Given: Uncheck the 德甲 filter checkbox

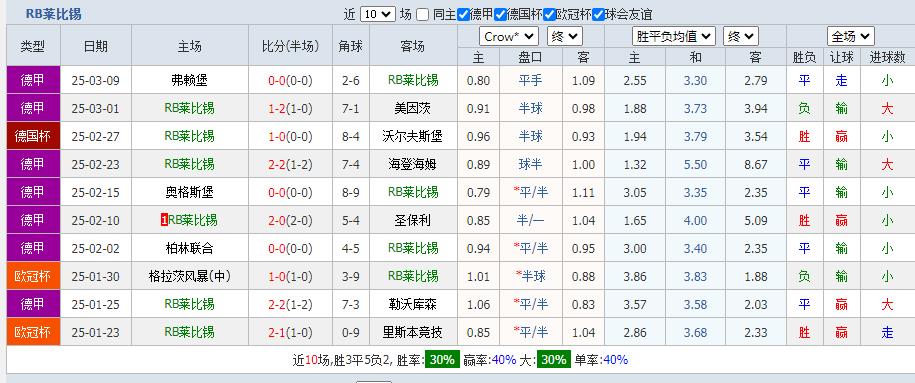Looking at the screenshot, I should point(463,15).
